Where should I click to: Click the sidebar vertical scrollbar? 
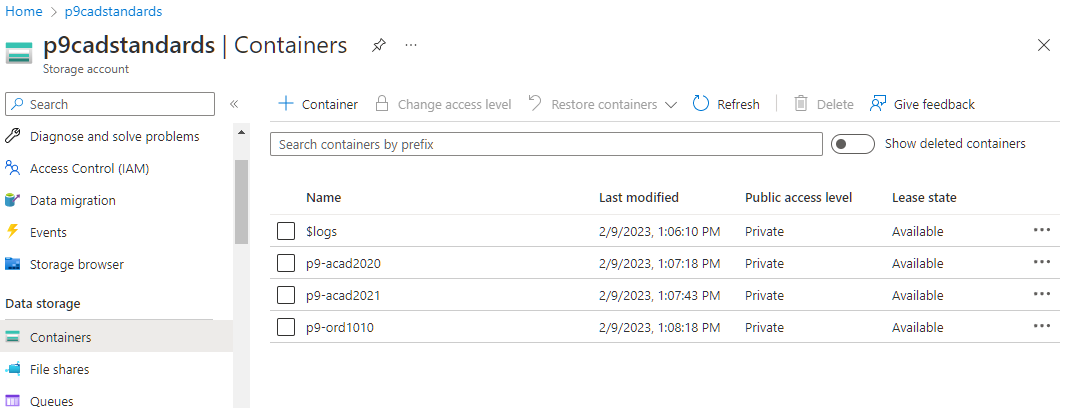(x=241, y=202)
